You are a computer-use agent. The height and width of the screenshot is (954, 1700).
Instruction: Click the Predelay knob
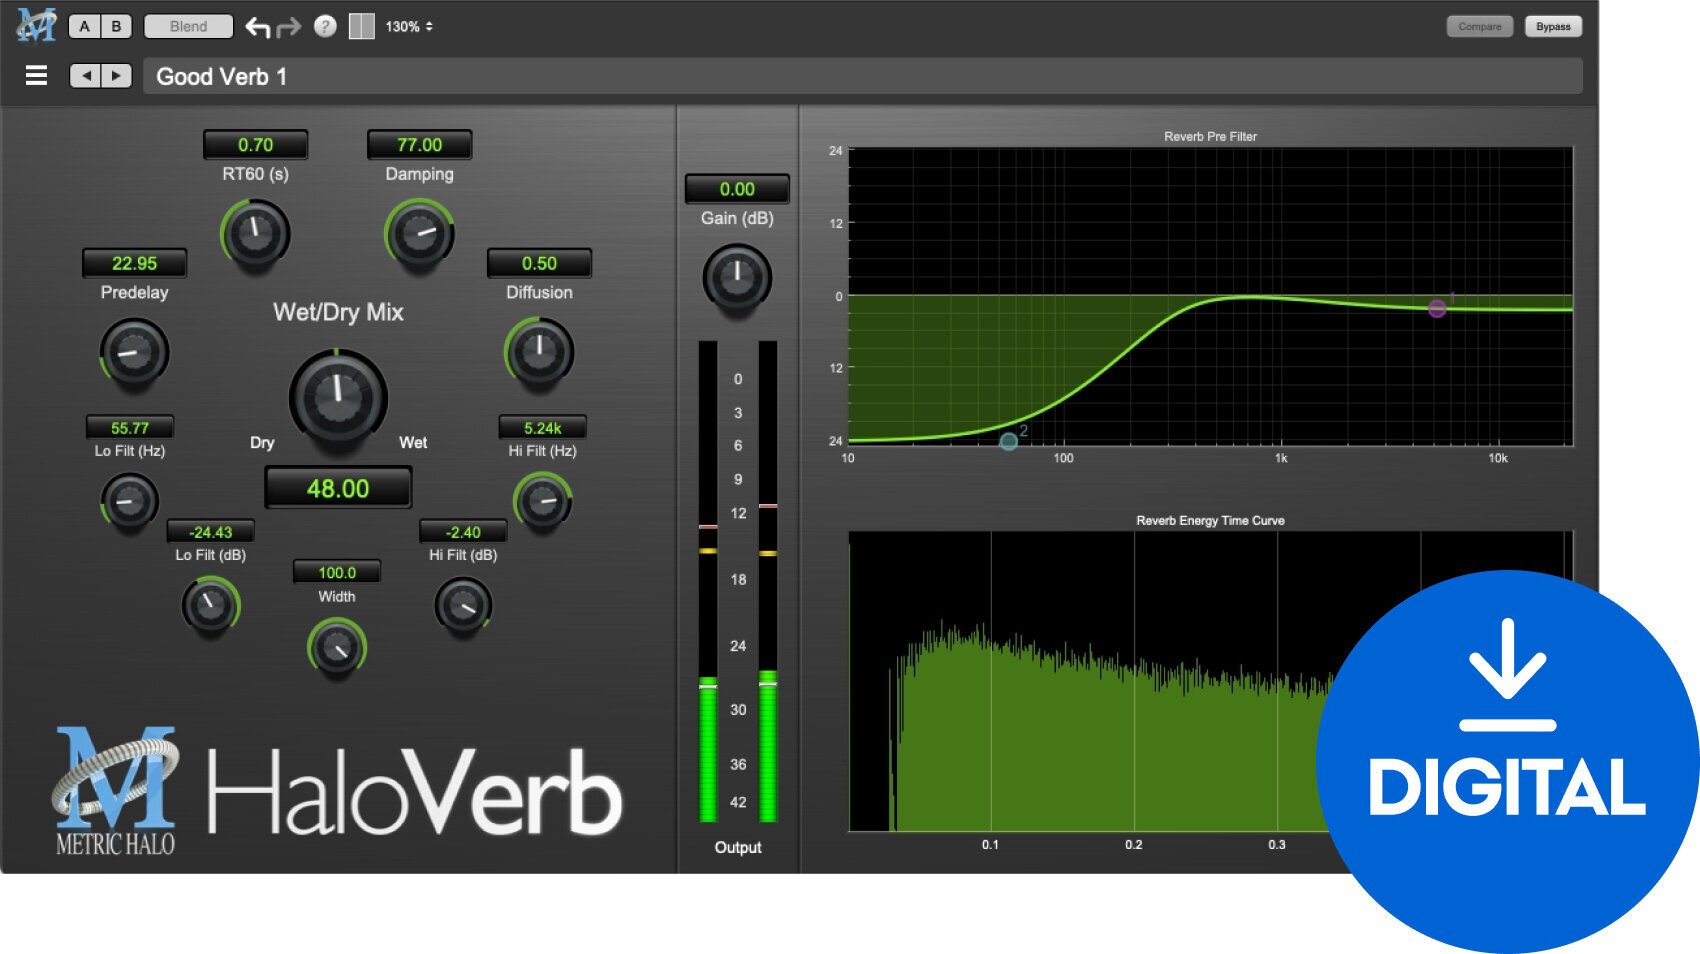click(134, 353)
